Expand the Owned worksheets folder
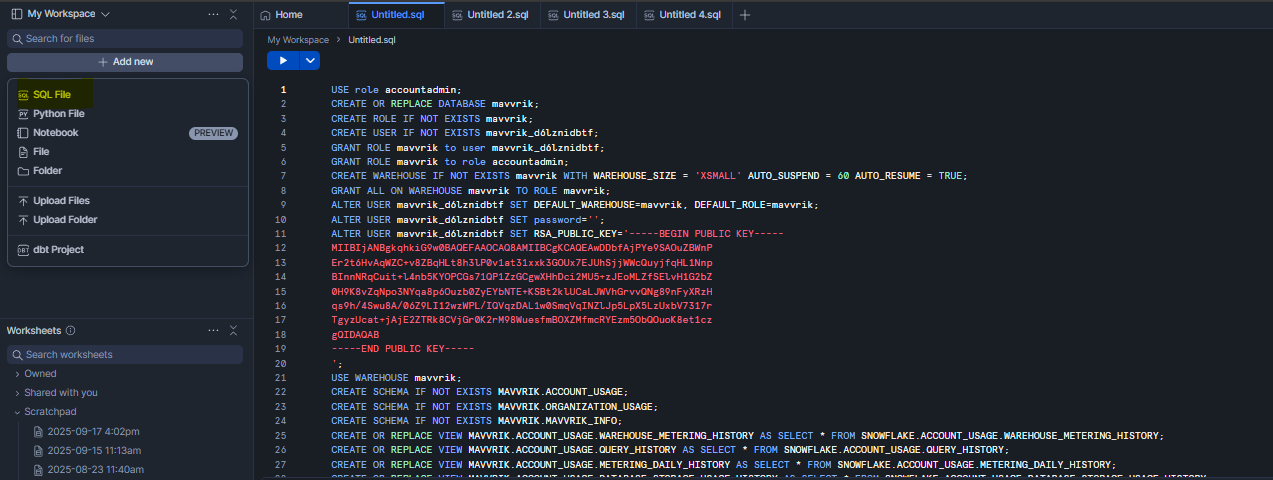This screenshot has height=480, width=1273. (40, 374)
